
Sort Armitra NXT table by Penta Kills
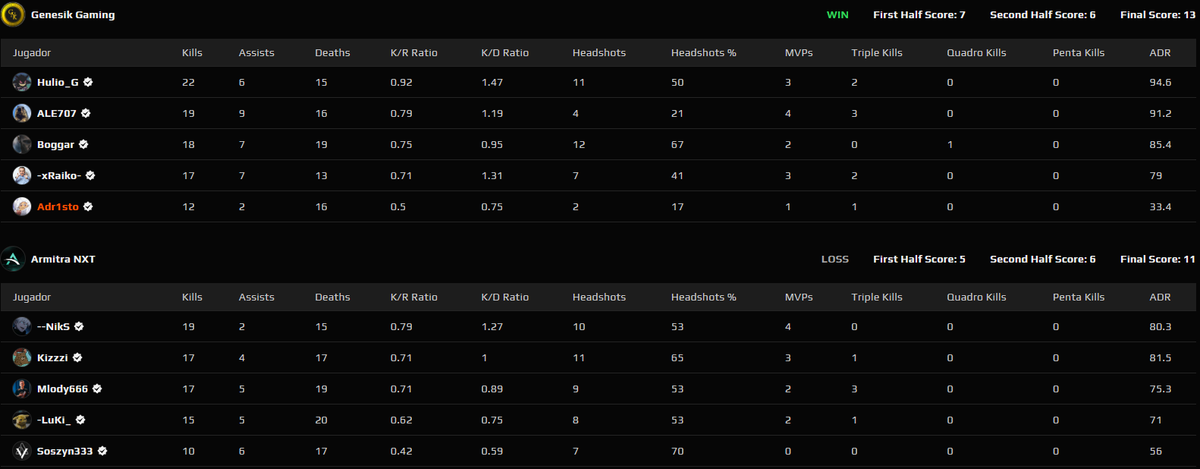1078,297
